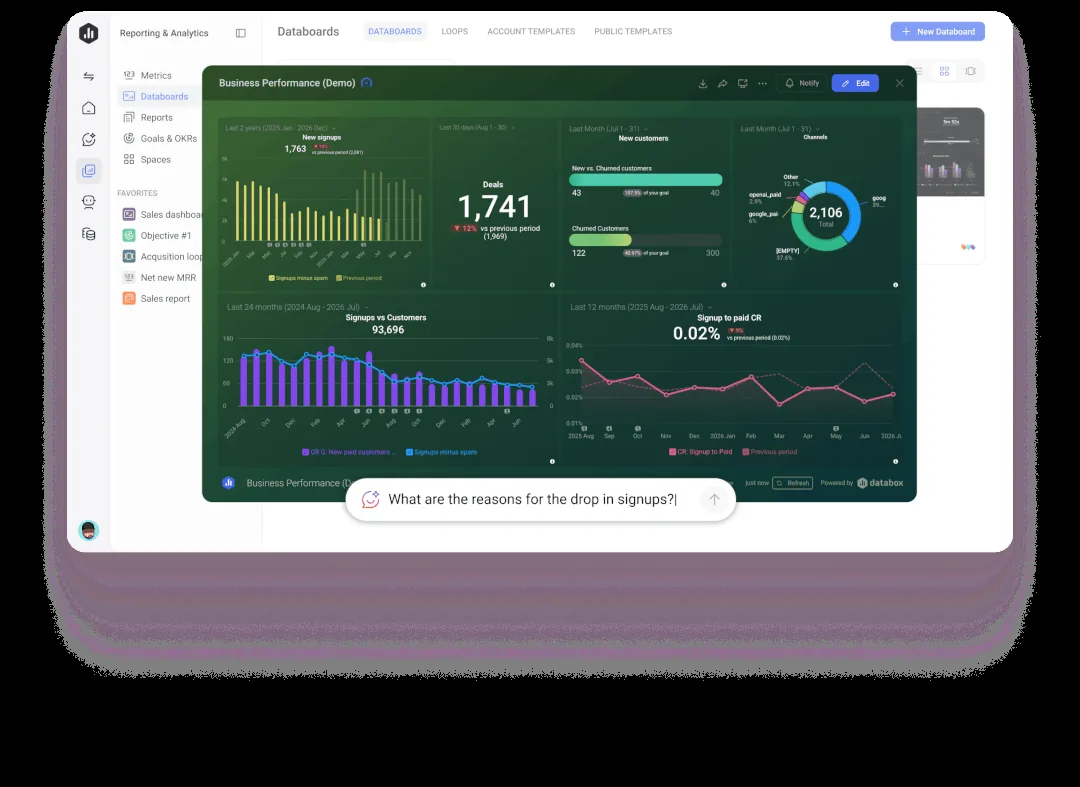Image resolution: width=1080 pixels, height=787 pixels.
Task: Click the Databox logo in footer
Action: pyautogui.click(x=880, y=483)
